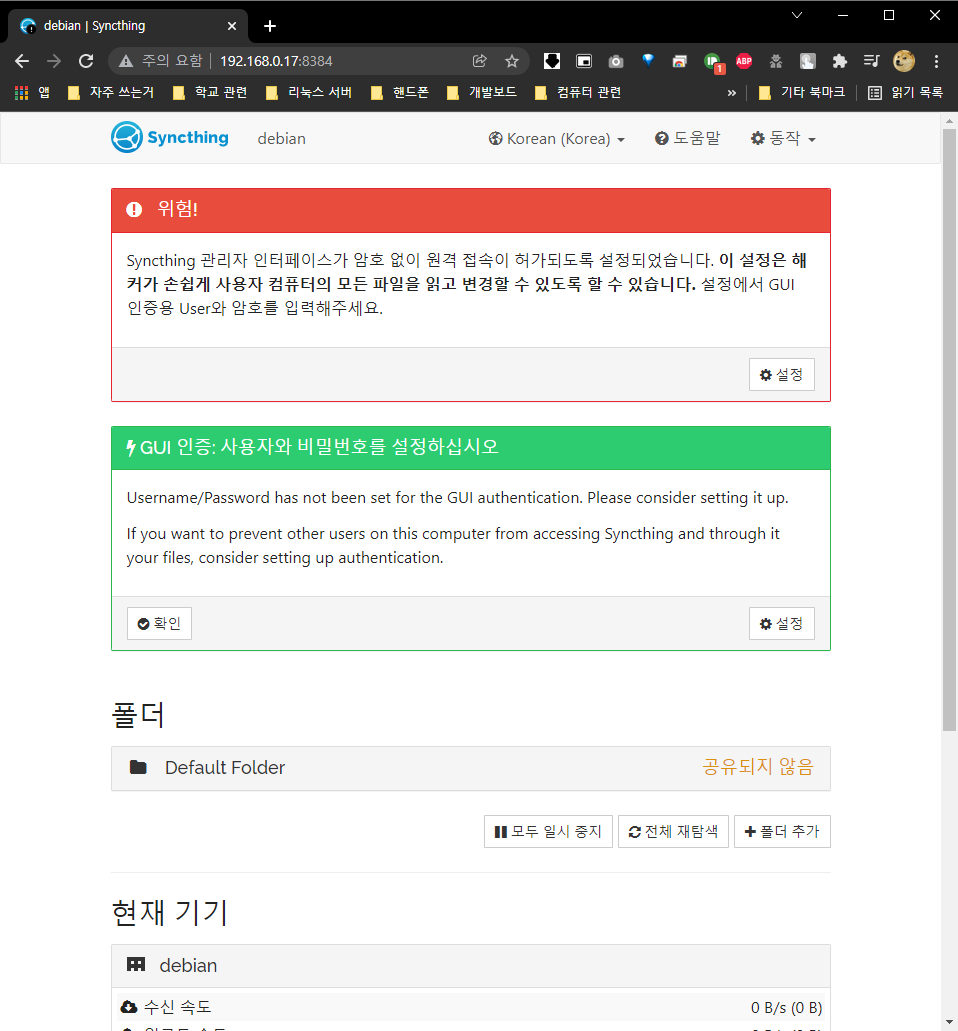Viewport: 958px width, 1031px height.
Task: Open the media control playlist icon
Action: [x=872, y=61]
